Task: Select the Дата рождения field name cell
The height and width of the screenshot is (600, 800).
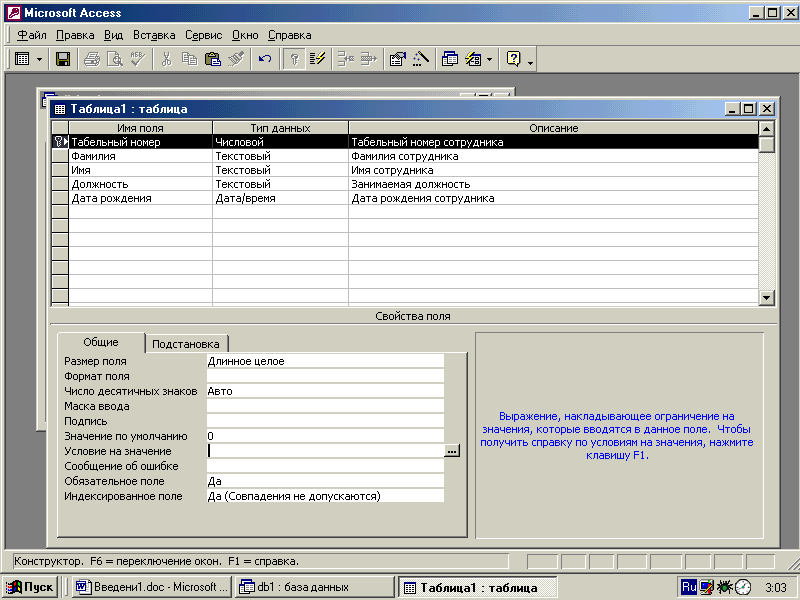Action: point(140,198)
